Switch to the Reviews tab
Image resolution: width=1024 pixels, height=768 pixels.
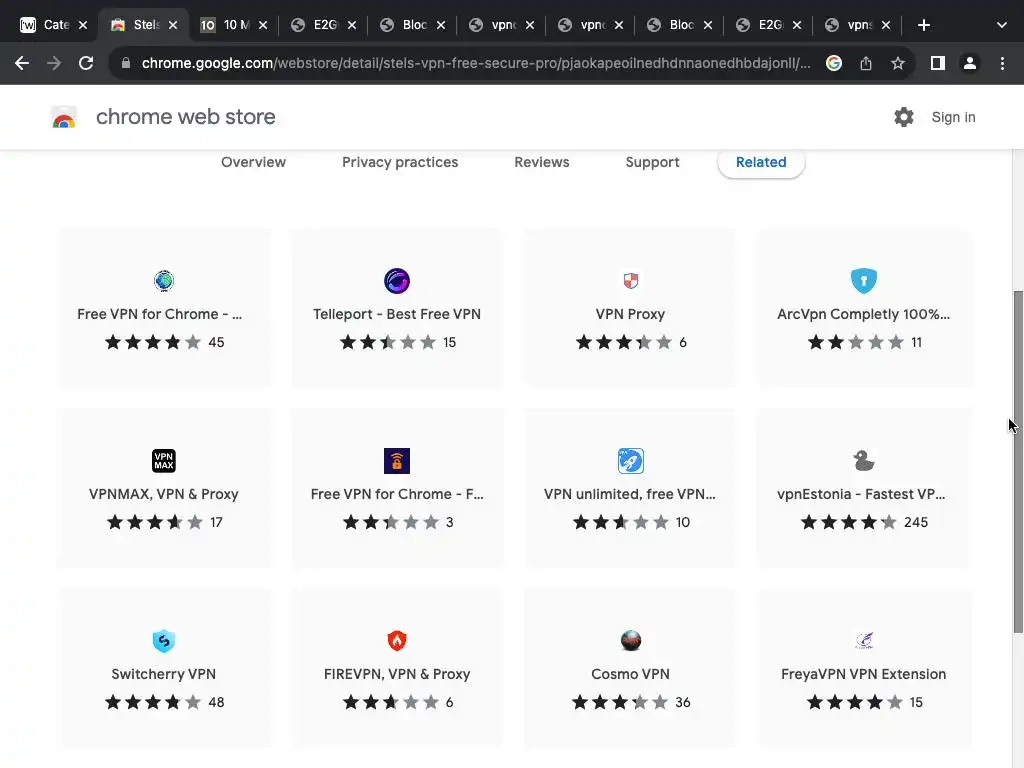542,162
